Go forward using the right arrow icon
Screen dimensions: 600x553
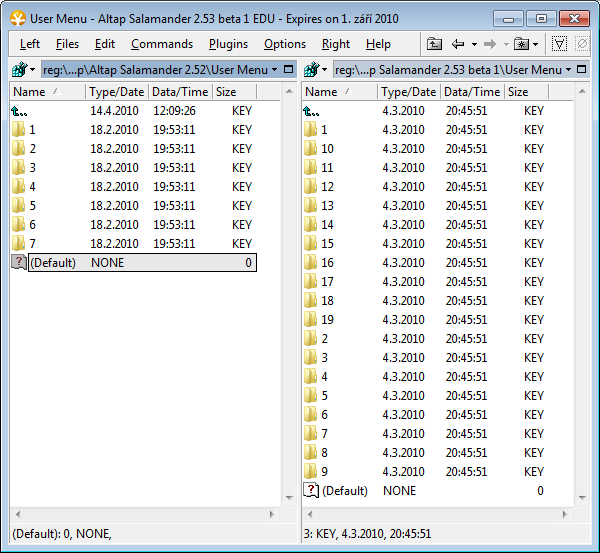[x=490, y=44]
